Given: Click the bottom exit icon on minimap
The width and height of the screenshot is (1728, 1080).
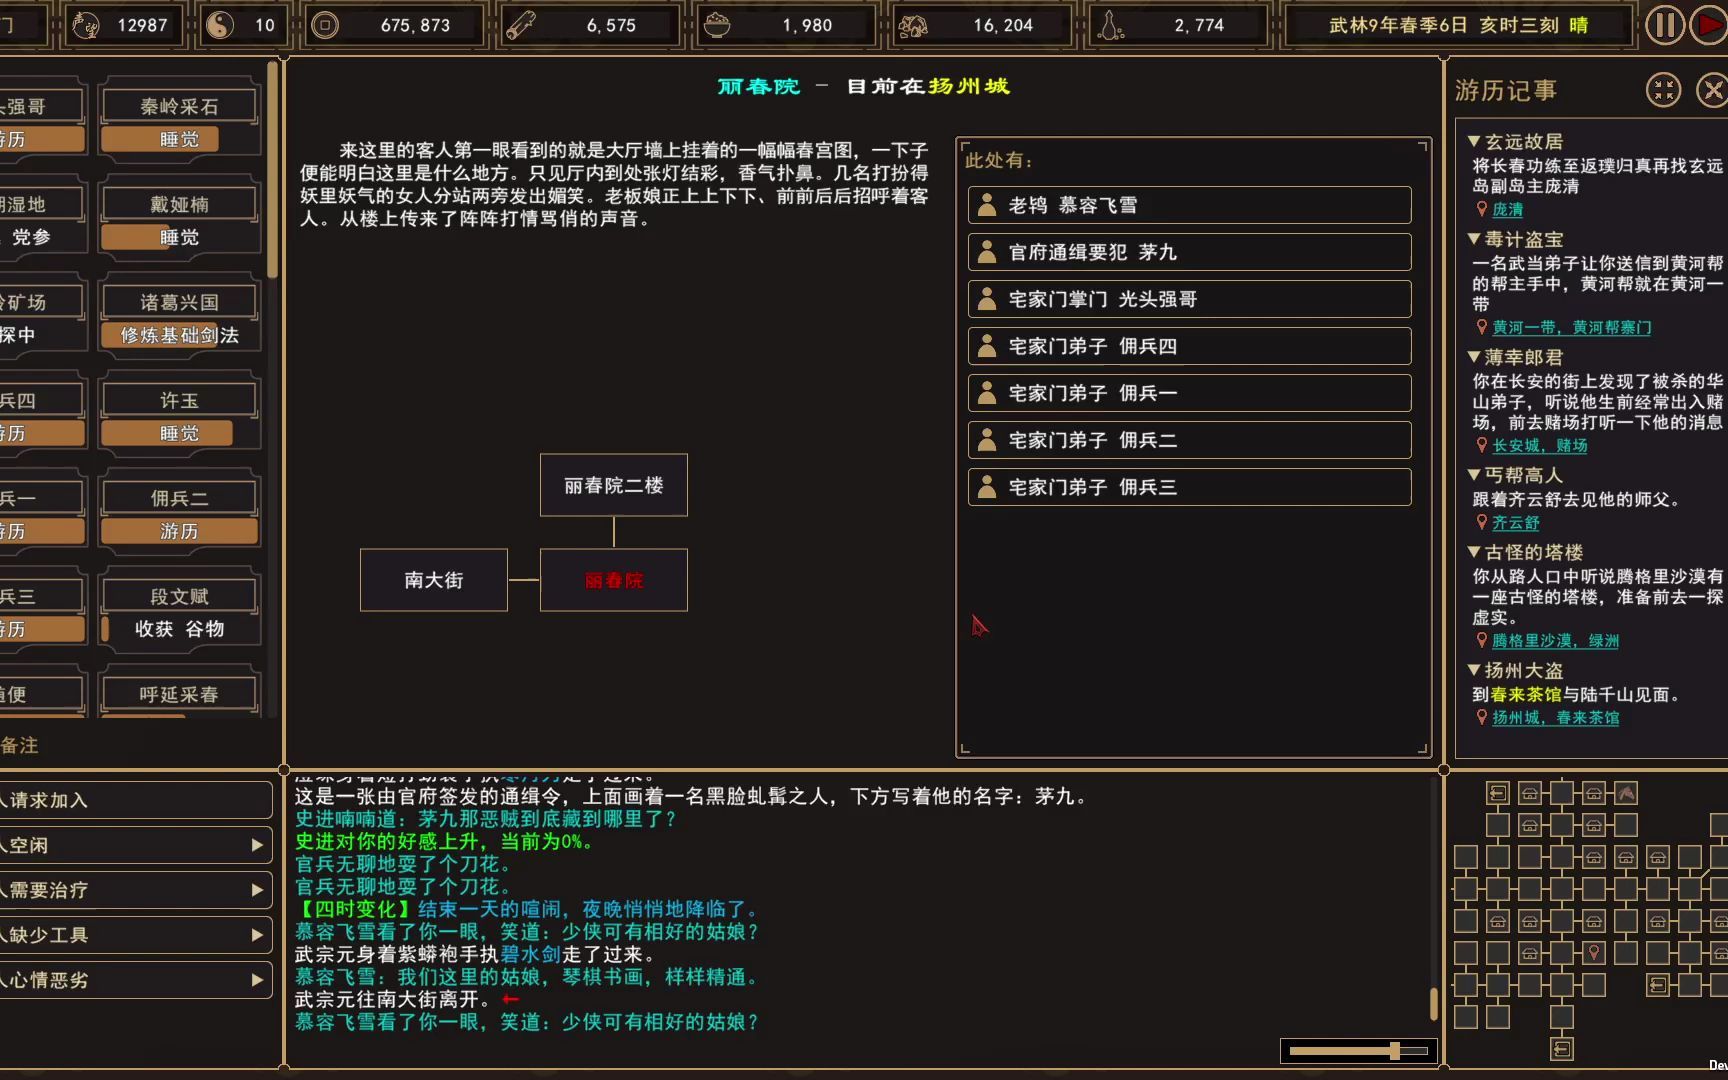Looking at the screenshot, I should coord(1562,1049).
